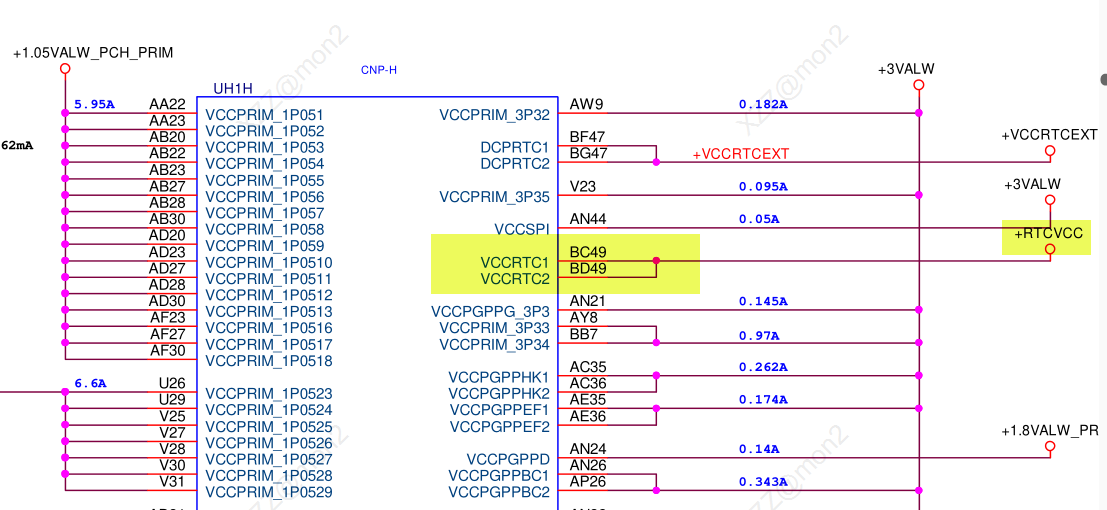Click pin name DCPRTC2

513,164
